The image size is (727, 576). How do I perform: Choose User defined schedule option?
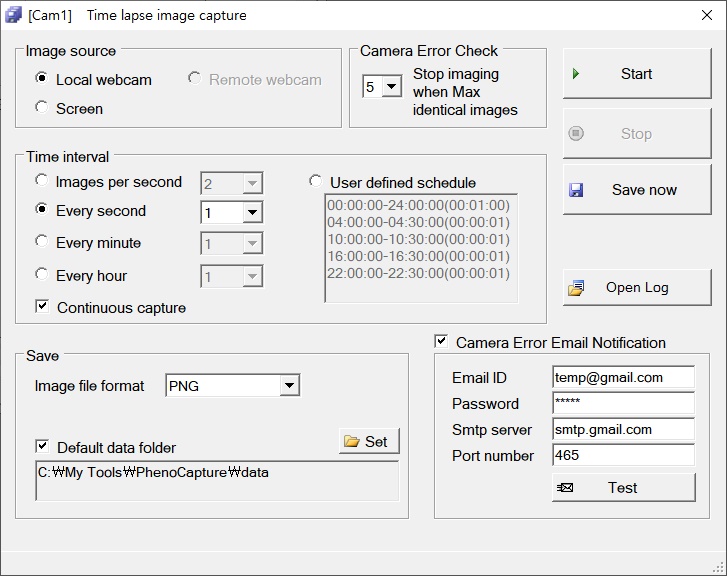click(x=316, y=182)
